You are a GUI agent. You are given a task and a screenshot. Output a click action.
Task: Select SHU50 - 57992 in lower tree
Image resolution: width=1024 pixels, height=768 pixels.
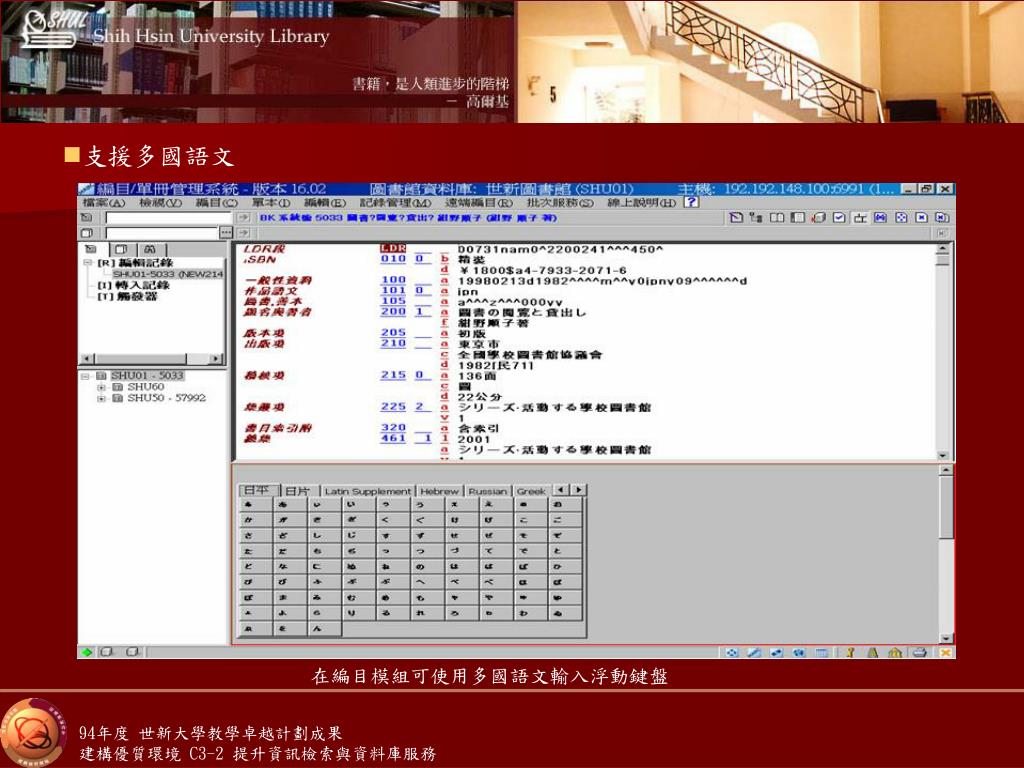pos(166,398)
